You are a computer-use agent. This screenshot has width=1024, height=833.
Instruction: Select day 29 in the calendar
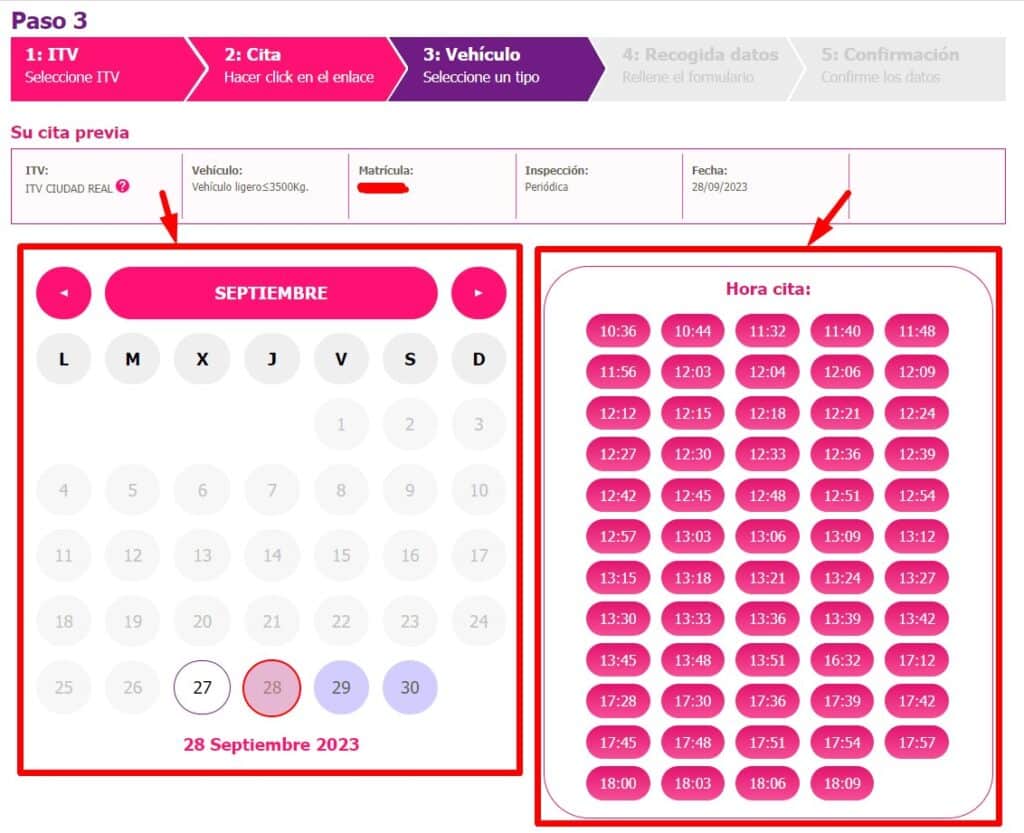point(341,687)
